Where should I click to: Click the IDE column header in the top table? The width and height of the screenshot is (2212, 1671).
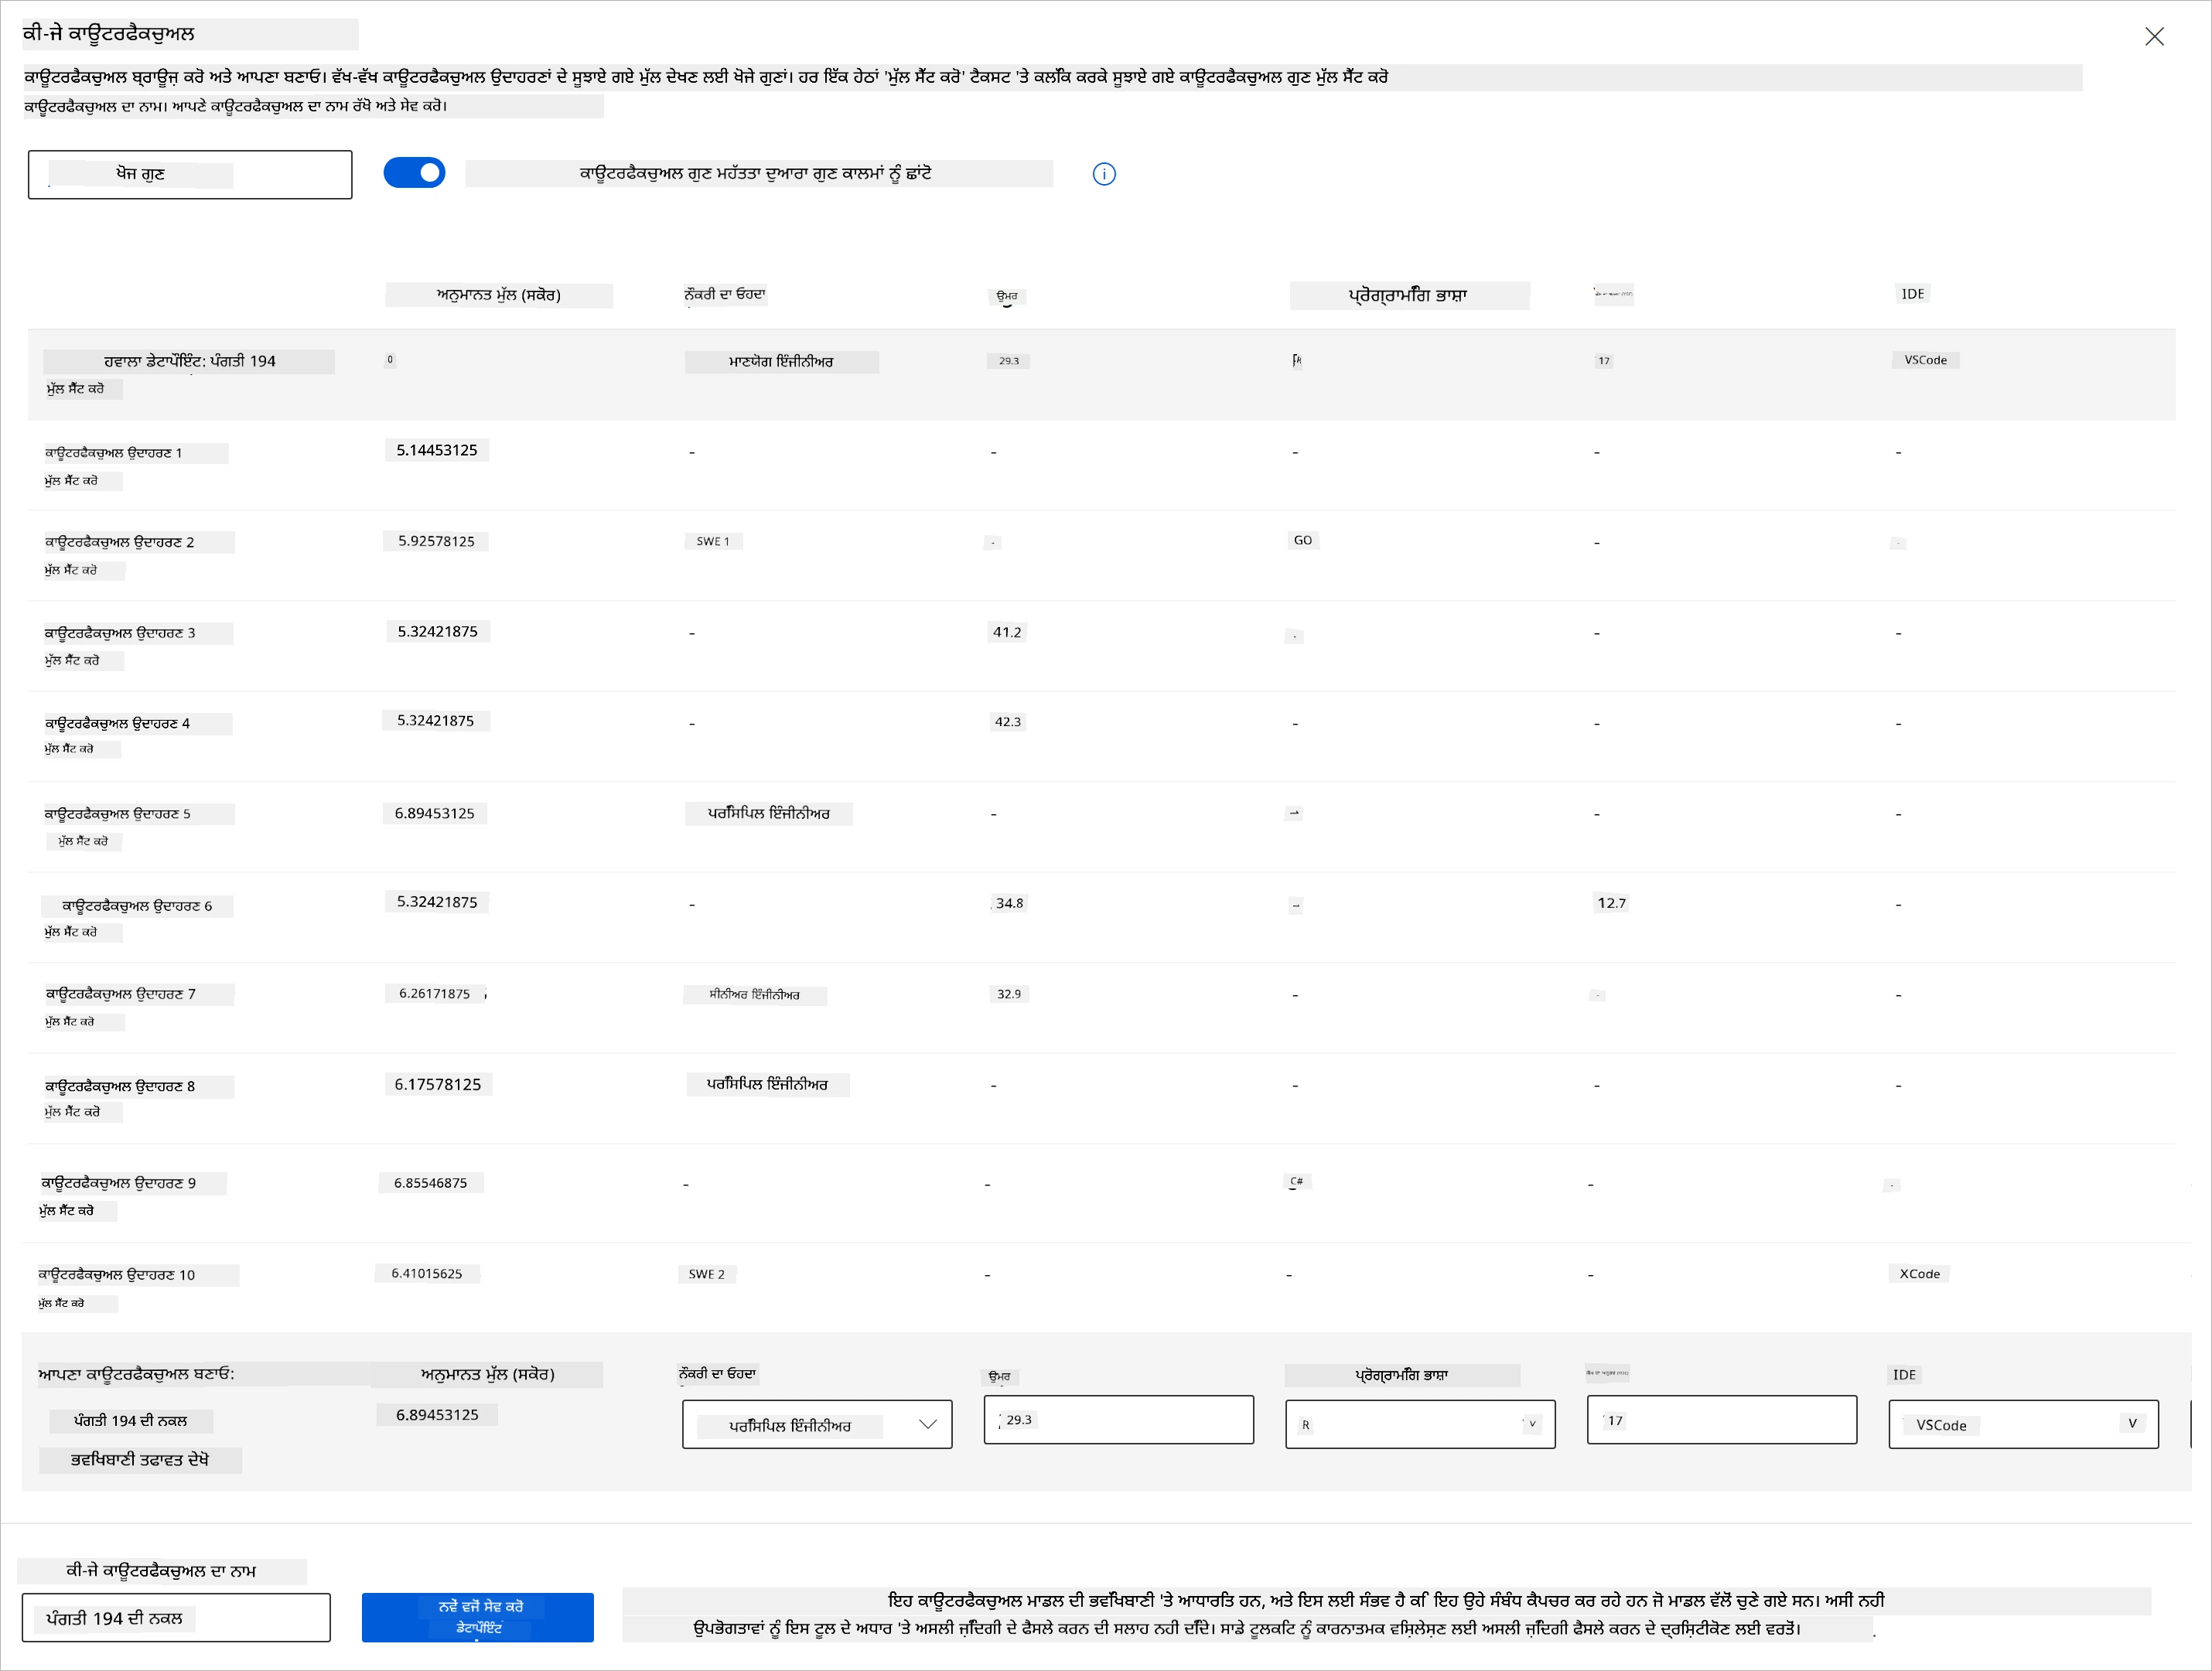tap(1913, 294)
